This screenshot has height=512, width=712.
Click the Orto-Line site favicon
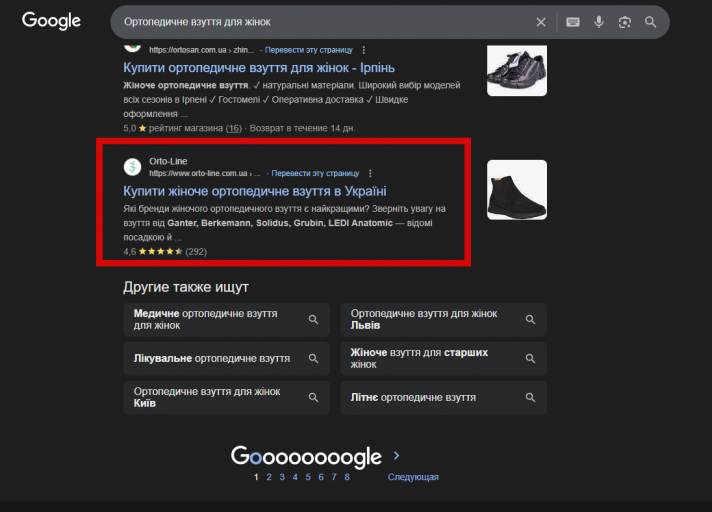pos(133,167)
